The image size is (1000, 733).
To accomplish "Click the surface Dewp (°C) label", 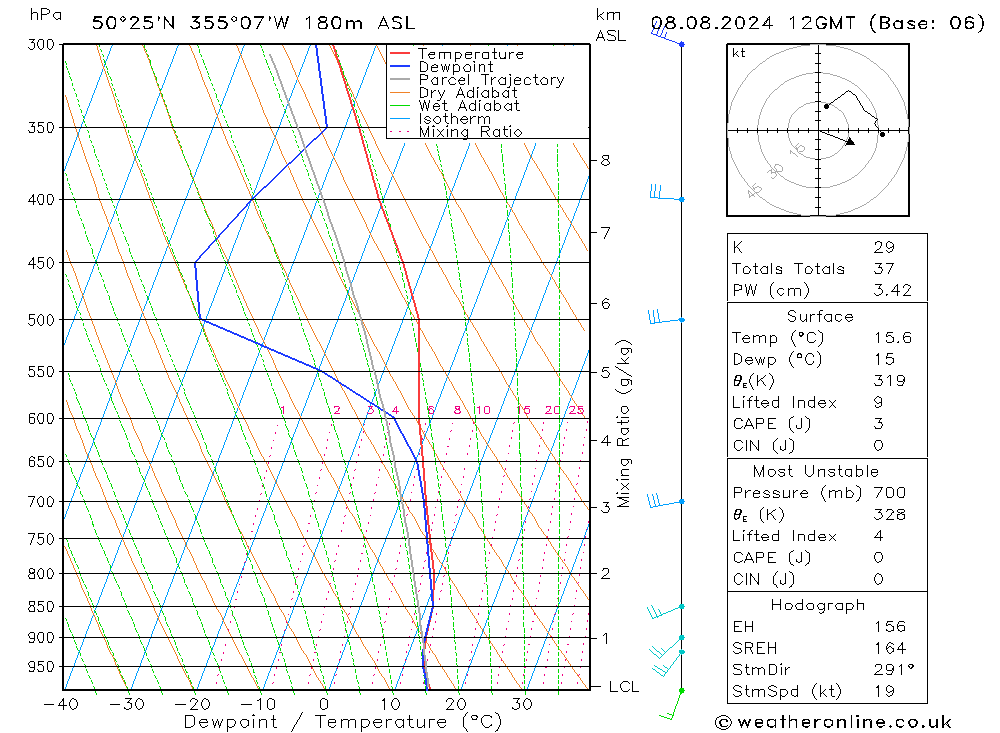I will (x=778, y=359).
